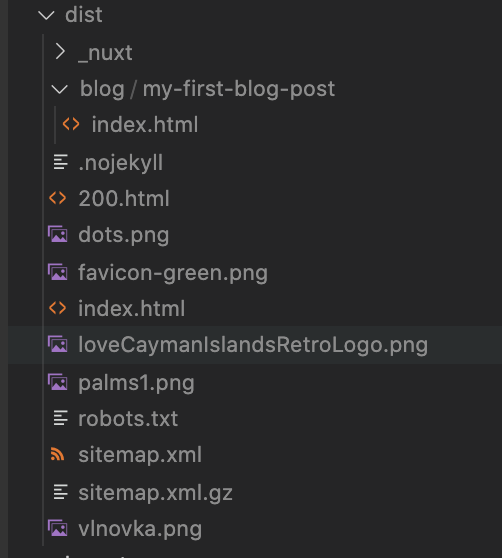Open the vlnovka.png file
Screen dimensions: 502x558
pyautogui.click(x=140, y=529)
